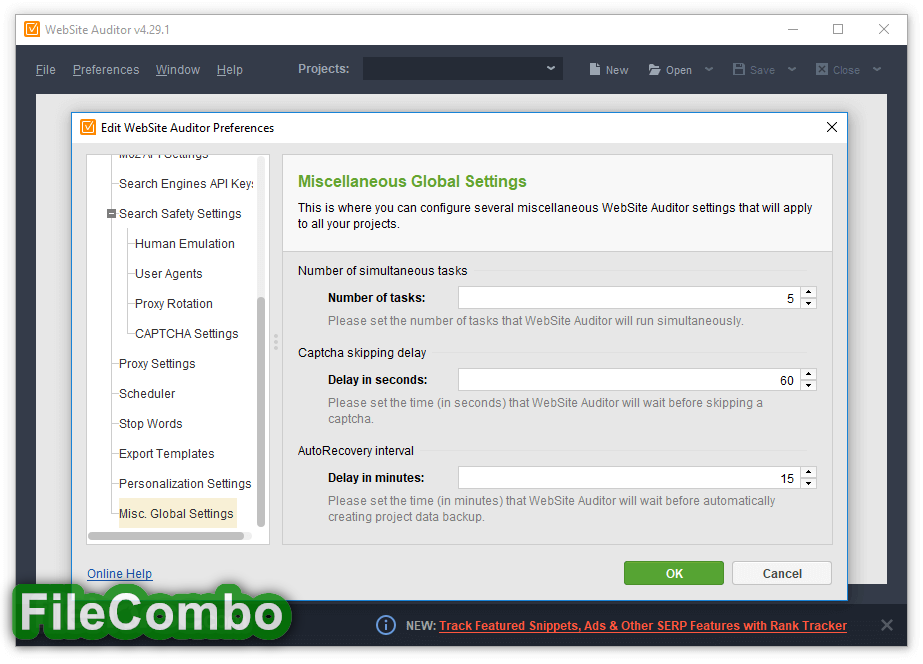Viewport: 923px width, 664px height.
Task: Select Scheduler item
Action: 147,394
